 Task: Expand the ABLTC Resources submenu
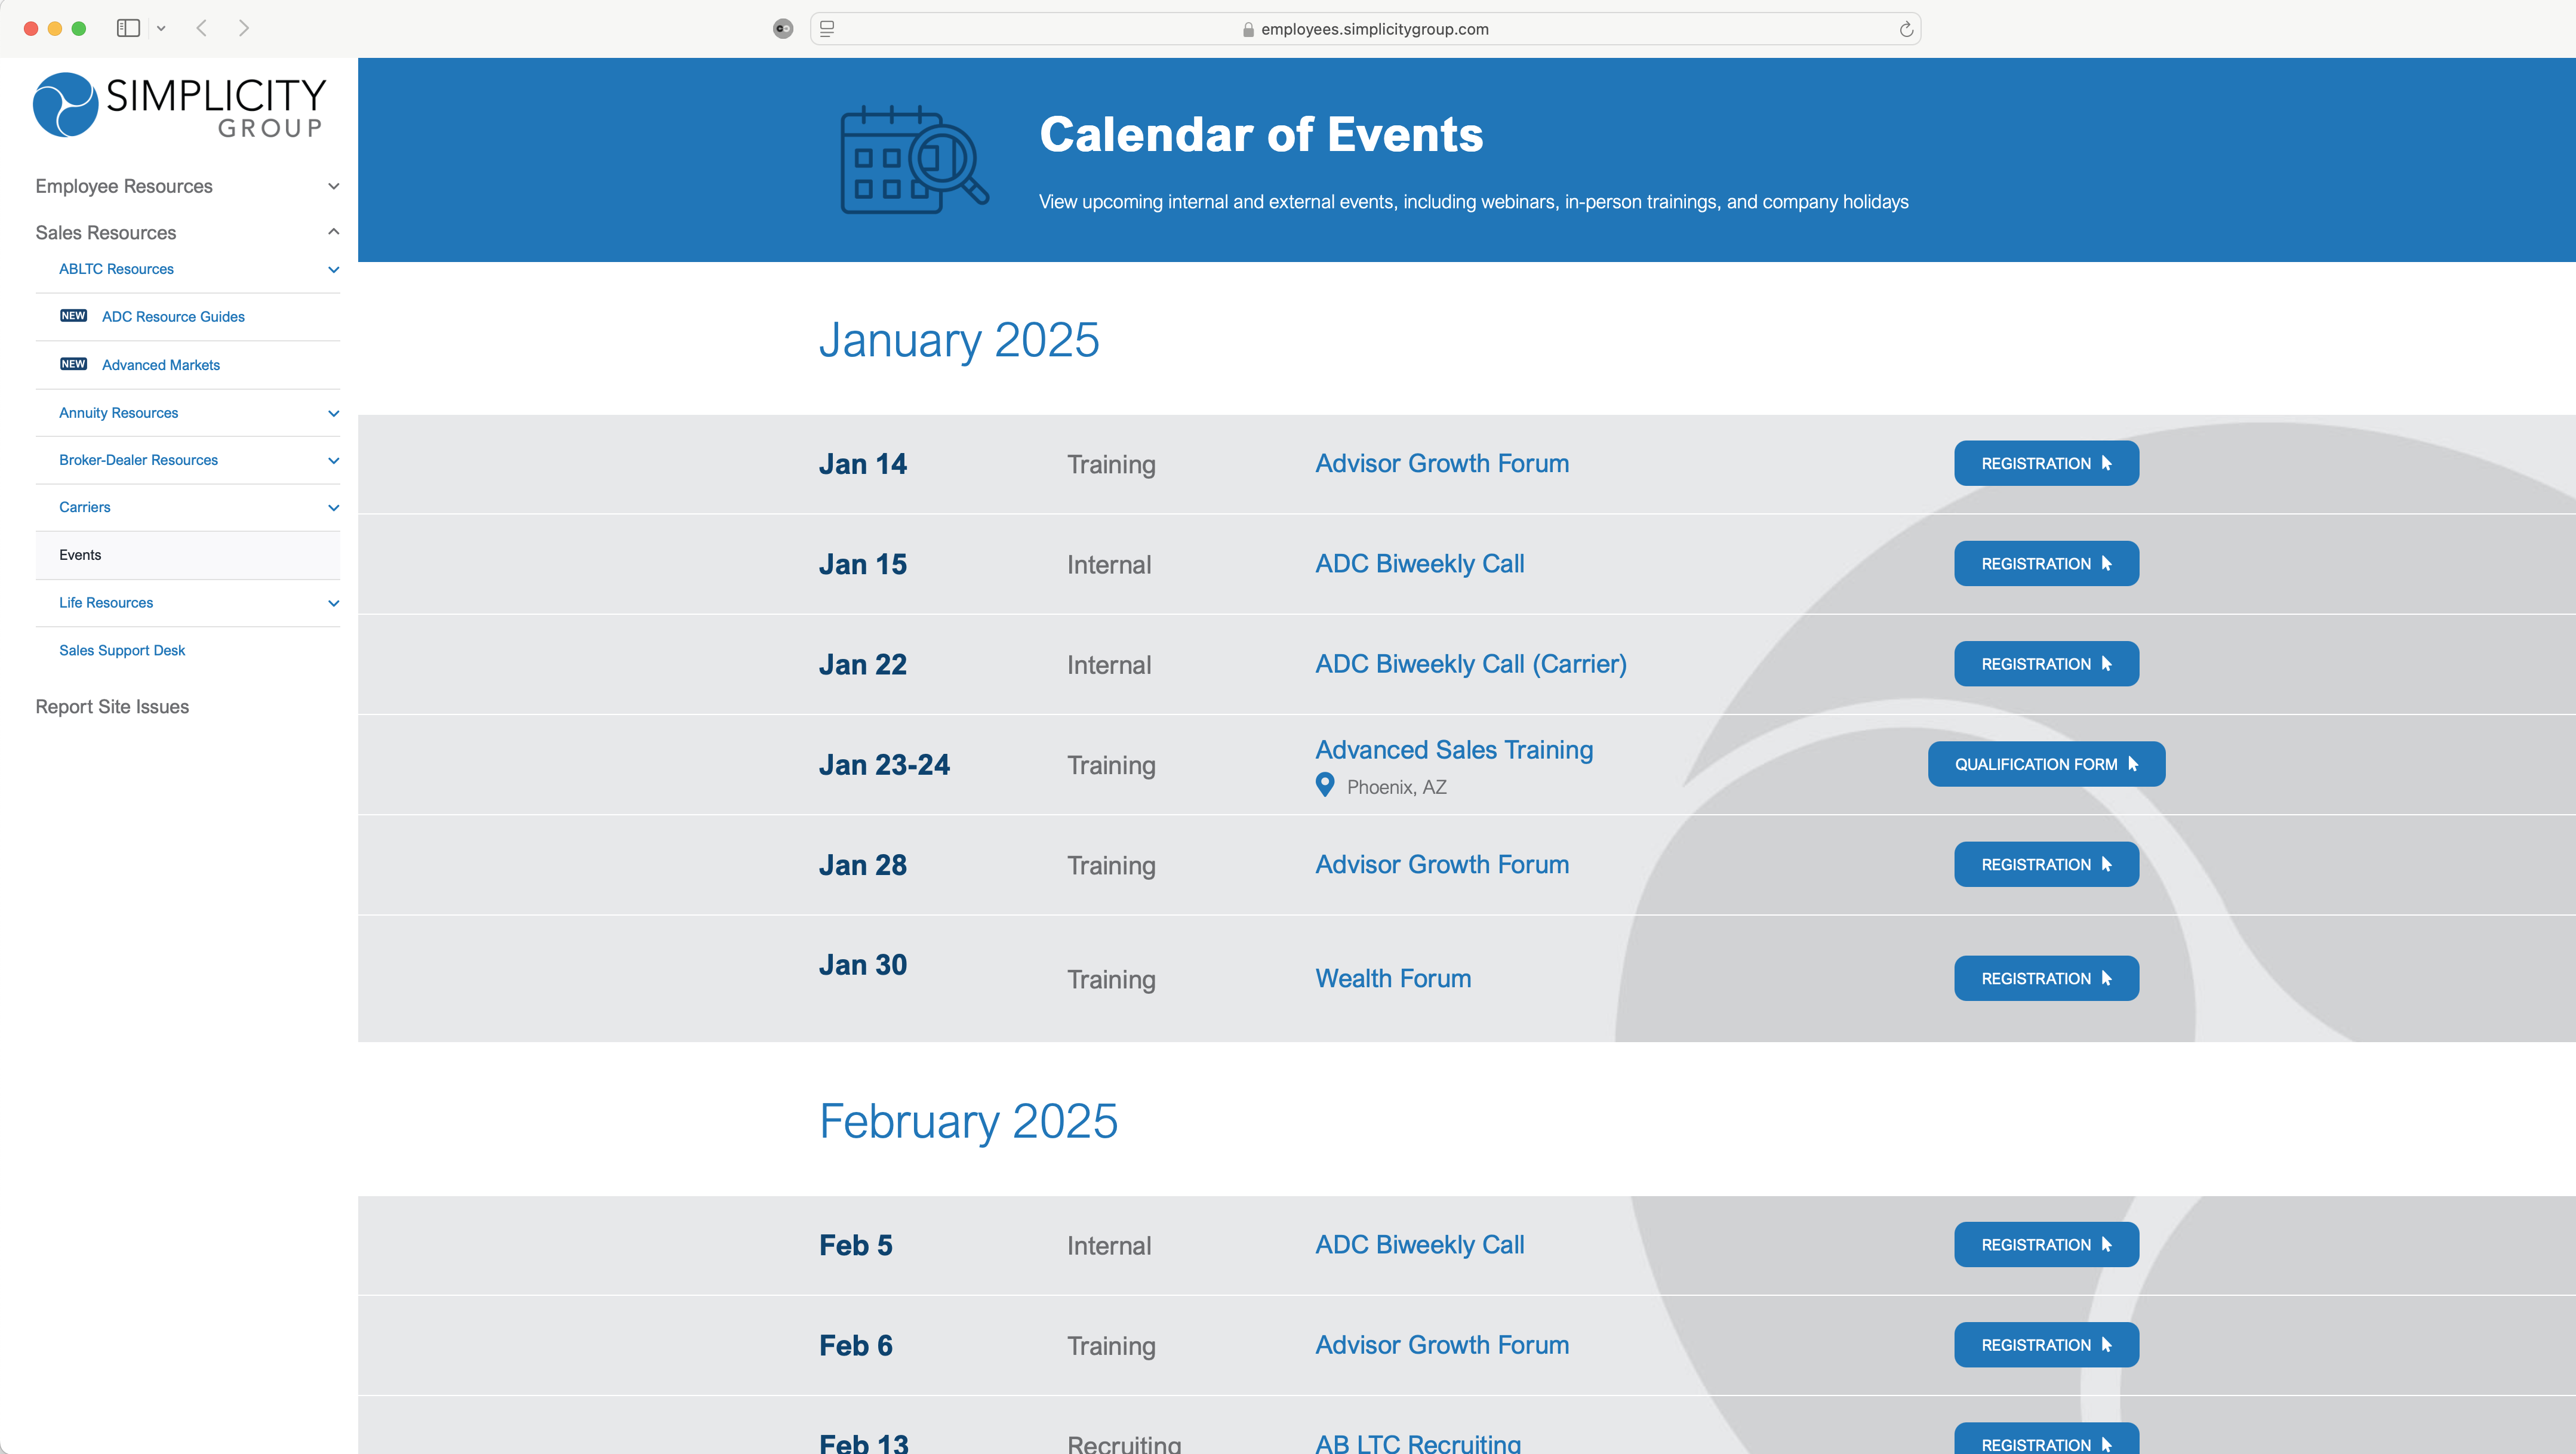click(333, 269)
